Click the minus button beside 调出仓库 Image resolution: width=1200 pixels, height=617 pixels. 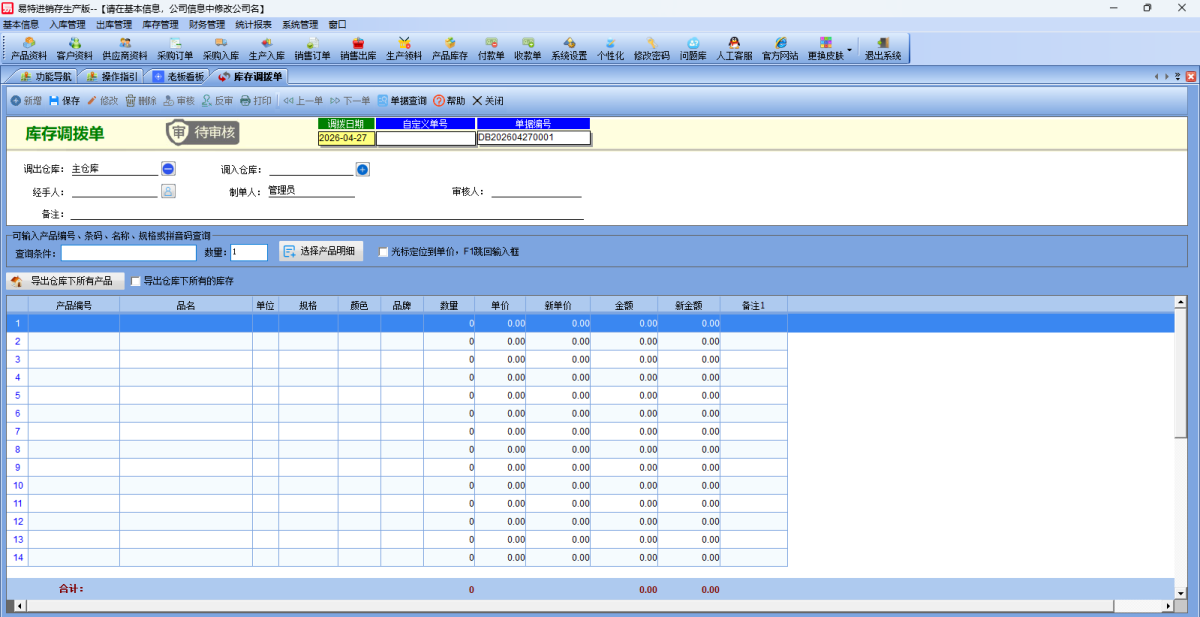tap(168, 169)
